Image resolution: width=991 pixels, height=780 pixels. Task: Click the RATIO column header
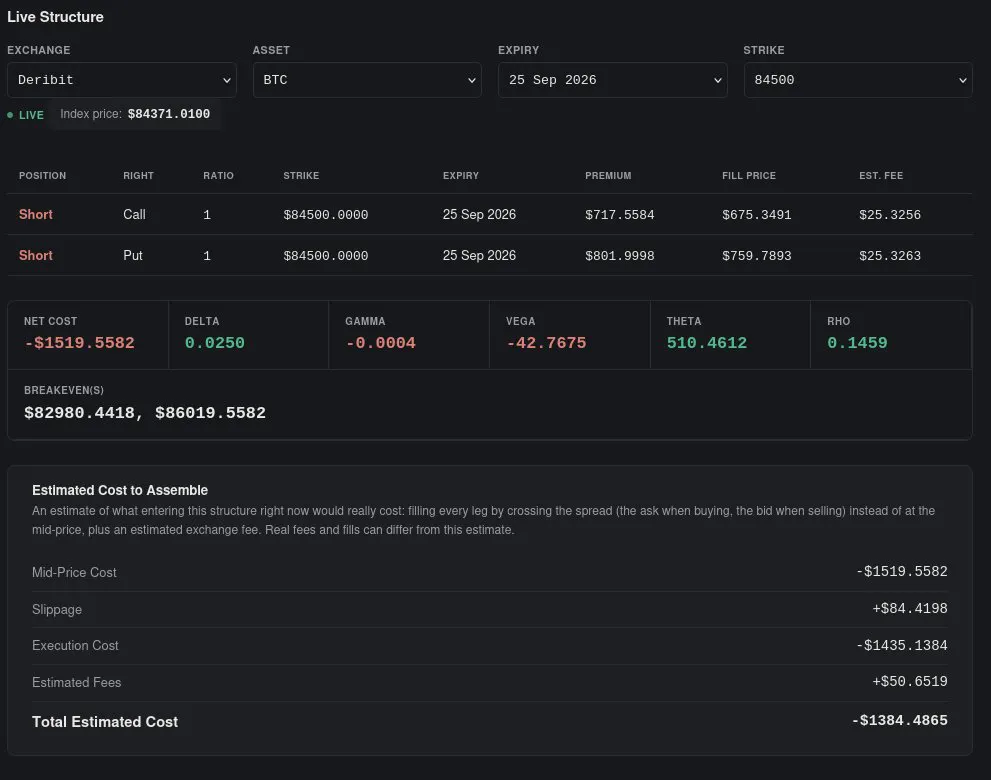[x=218, y=176]
